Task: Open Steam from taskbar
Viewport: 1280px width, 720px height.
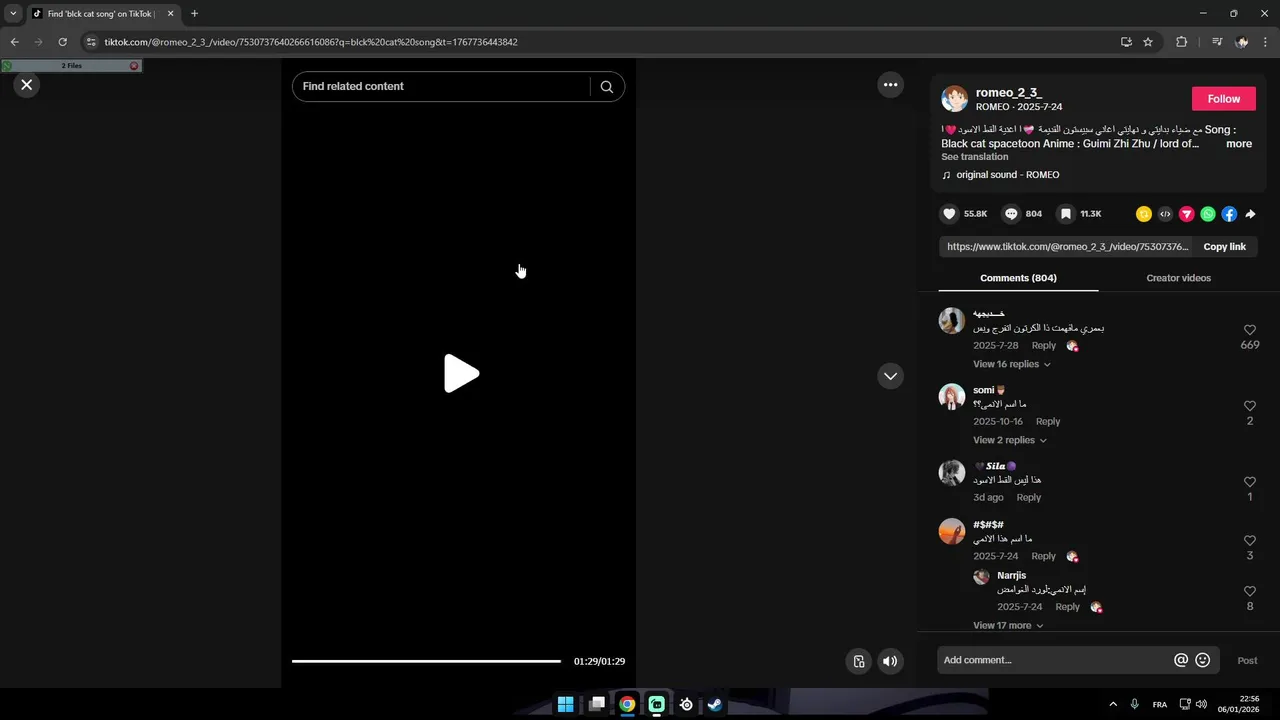Action: tap(715, 704)
